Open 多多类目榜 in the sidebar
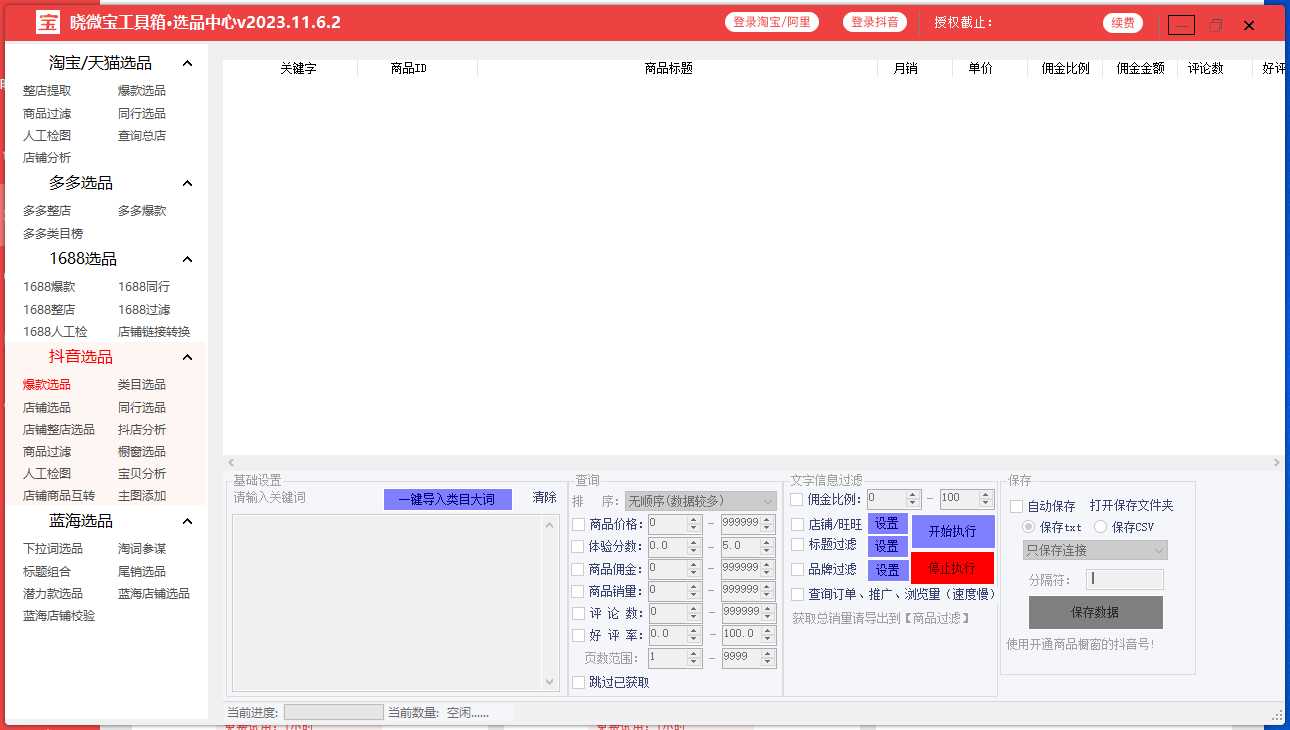This screenshot has height=730, width=1290. click(x=53, y=234)
